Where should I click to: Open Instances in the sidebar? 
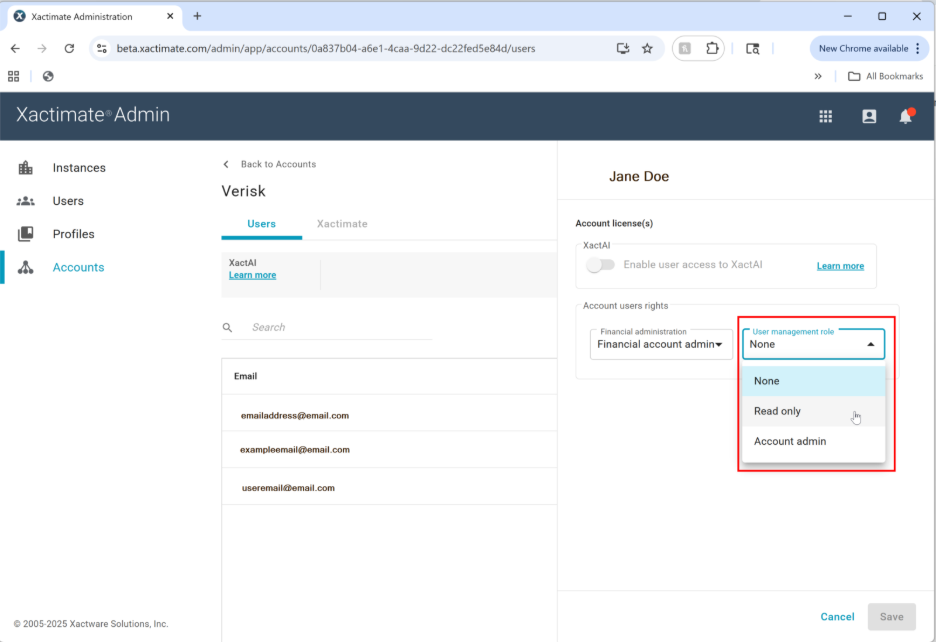(79, 168)
